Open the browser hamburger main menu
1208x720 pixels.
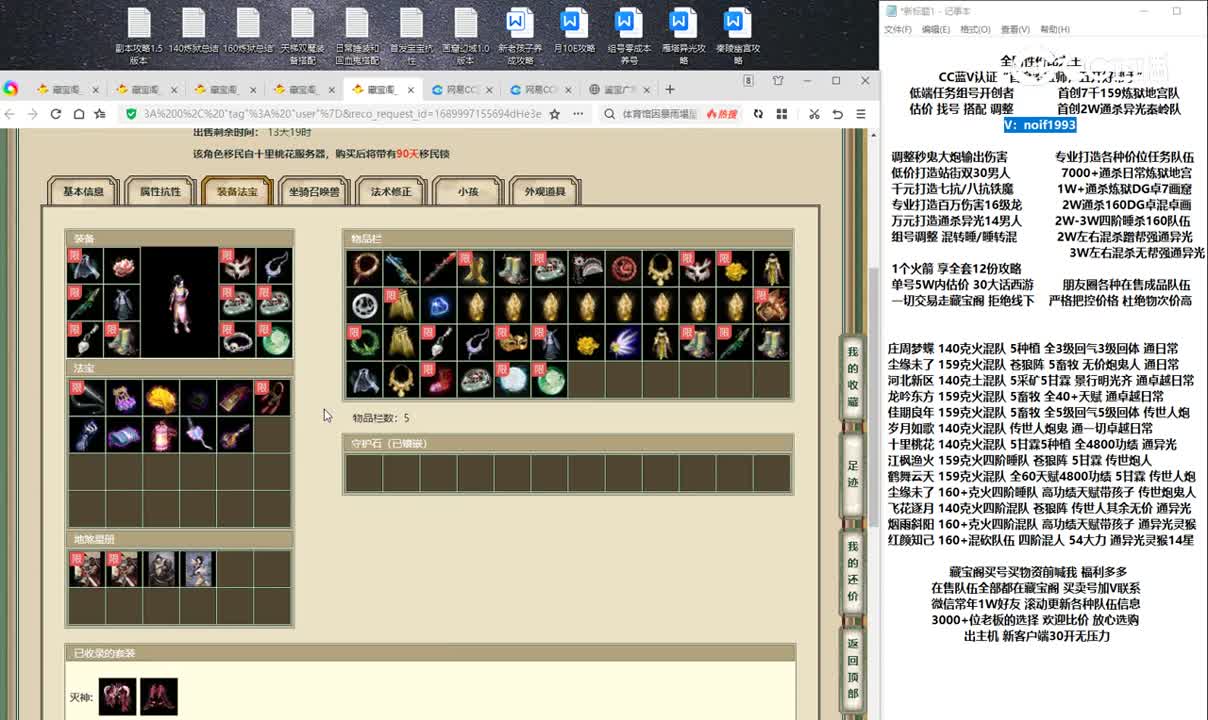pos(861,114)
